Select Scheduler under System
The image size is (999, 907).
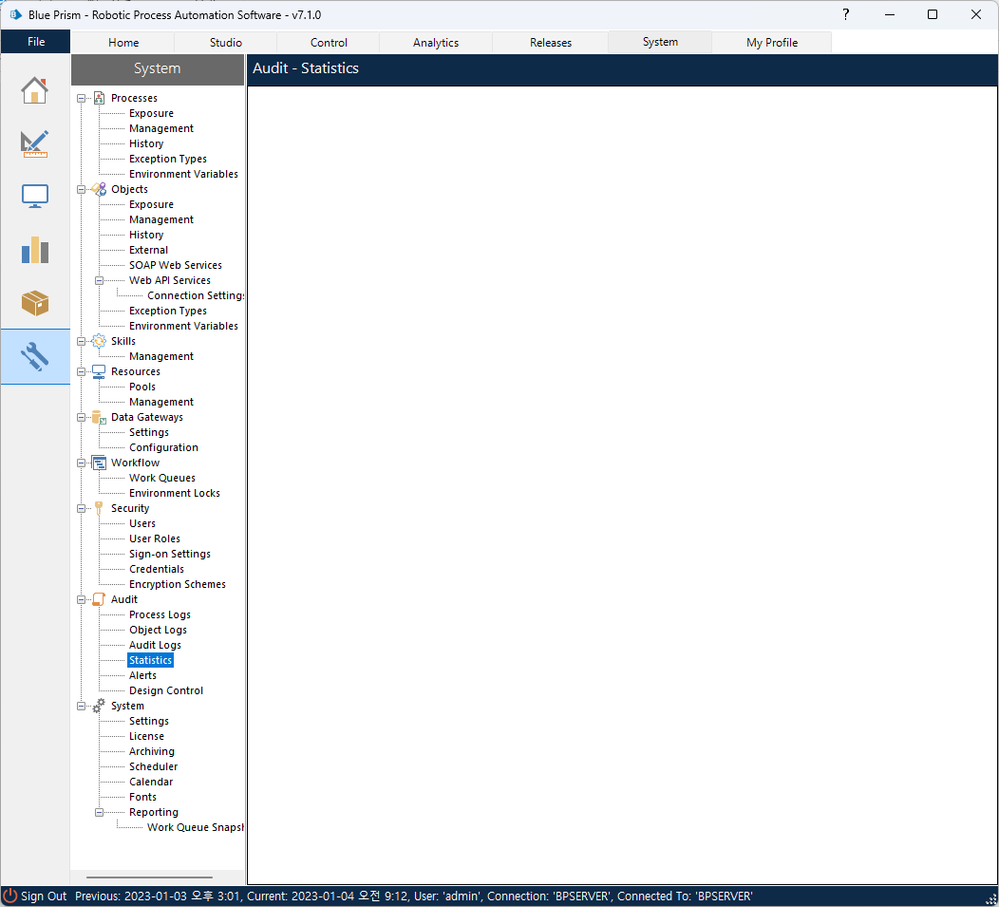(x=153, y=767)
